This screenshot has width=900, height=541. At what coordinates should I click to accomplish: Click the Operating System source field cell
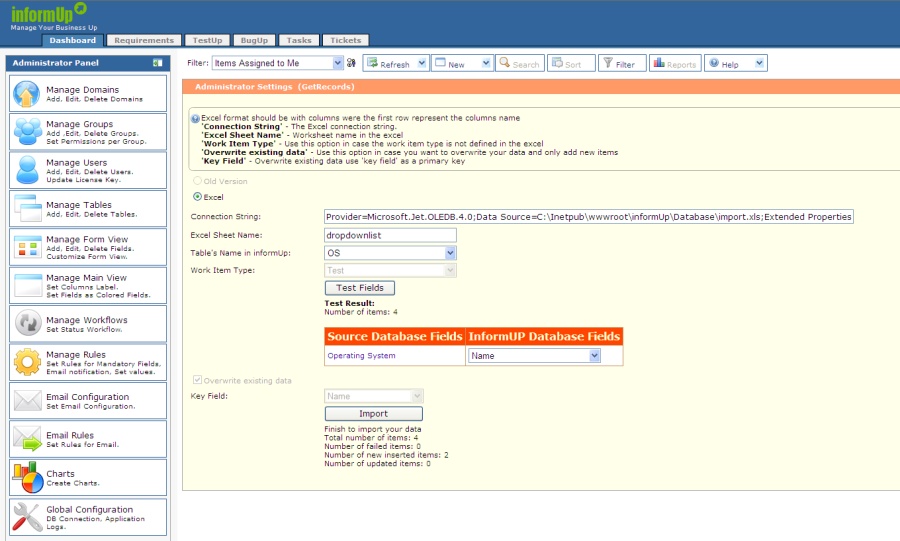[395, 356]
